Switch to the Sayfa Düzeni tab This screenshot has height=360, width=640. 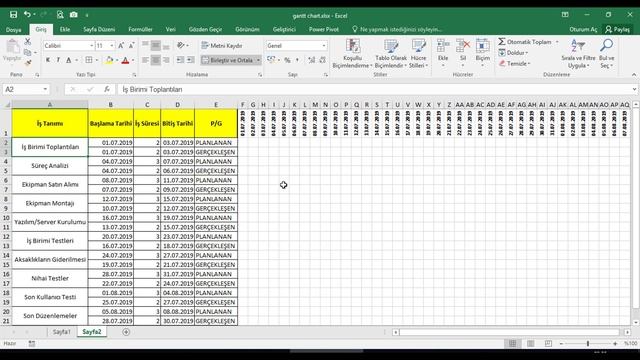point(99,29)
